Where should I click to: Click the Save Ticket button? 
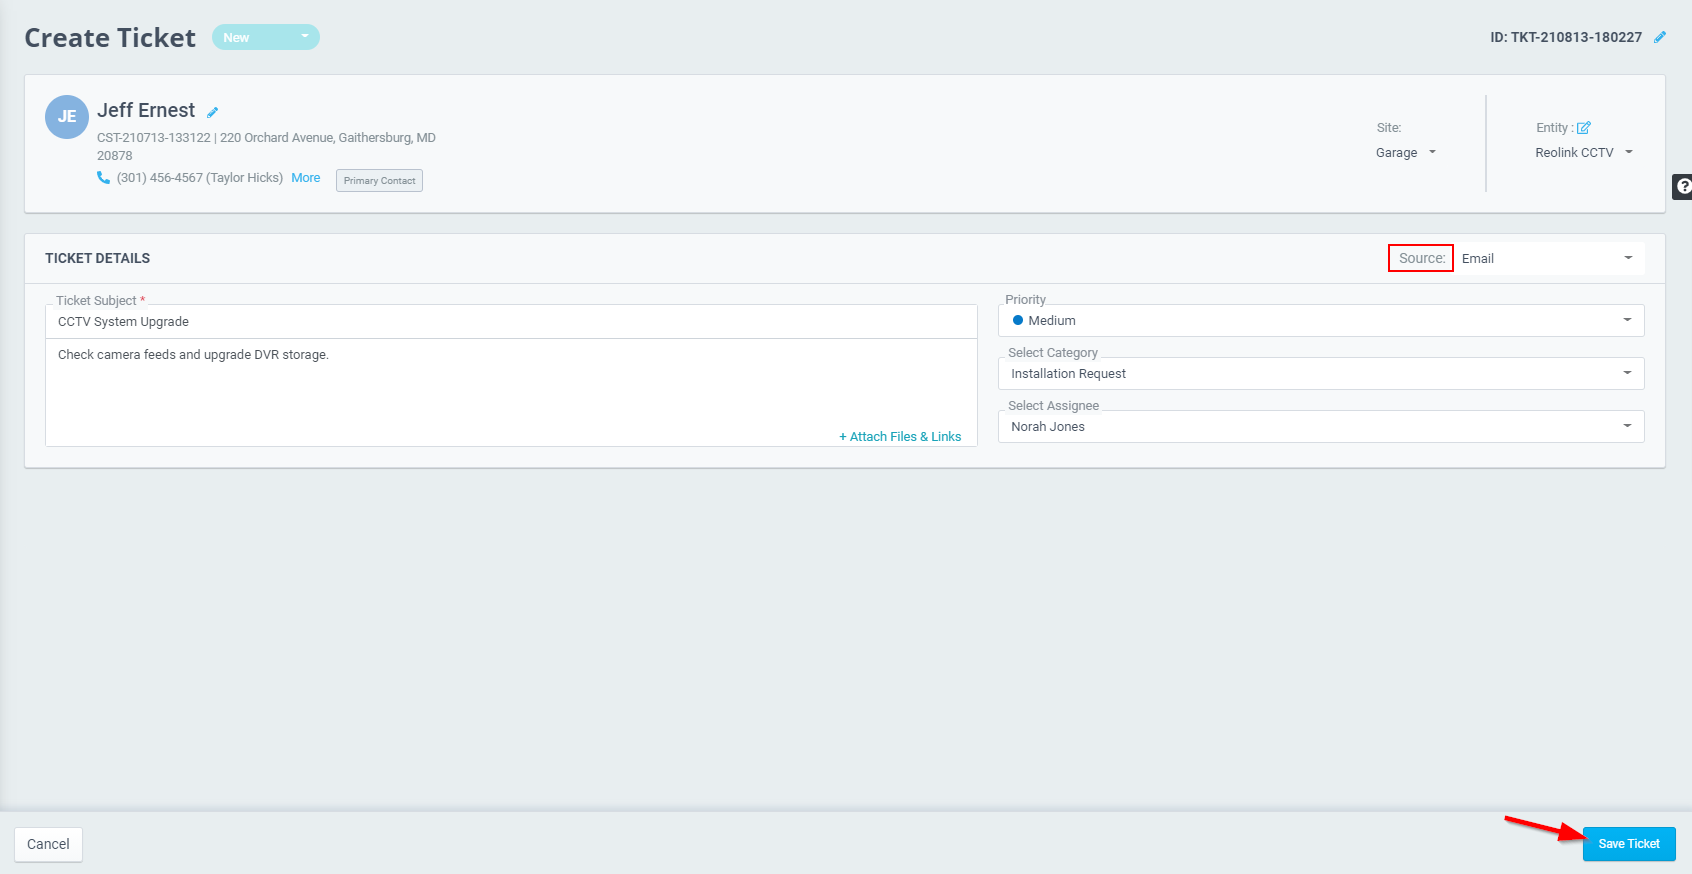[1628, 844]
